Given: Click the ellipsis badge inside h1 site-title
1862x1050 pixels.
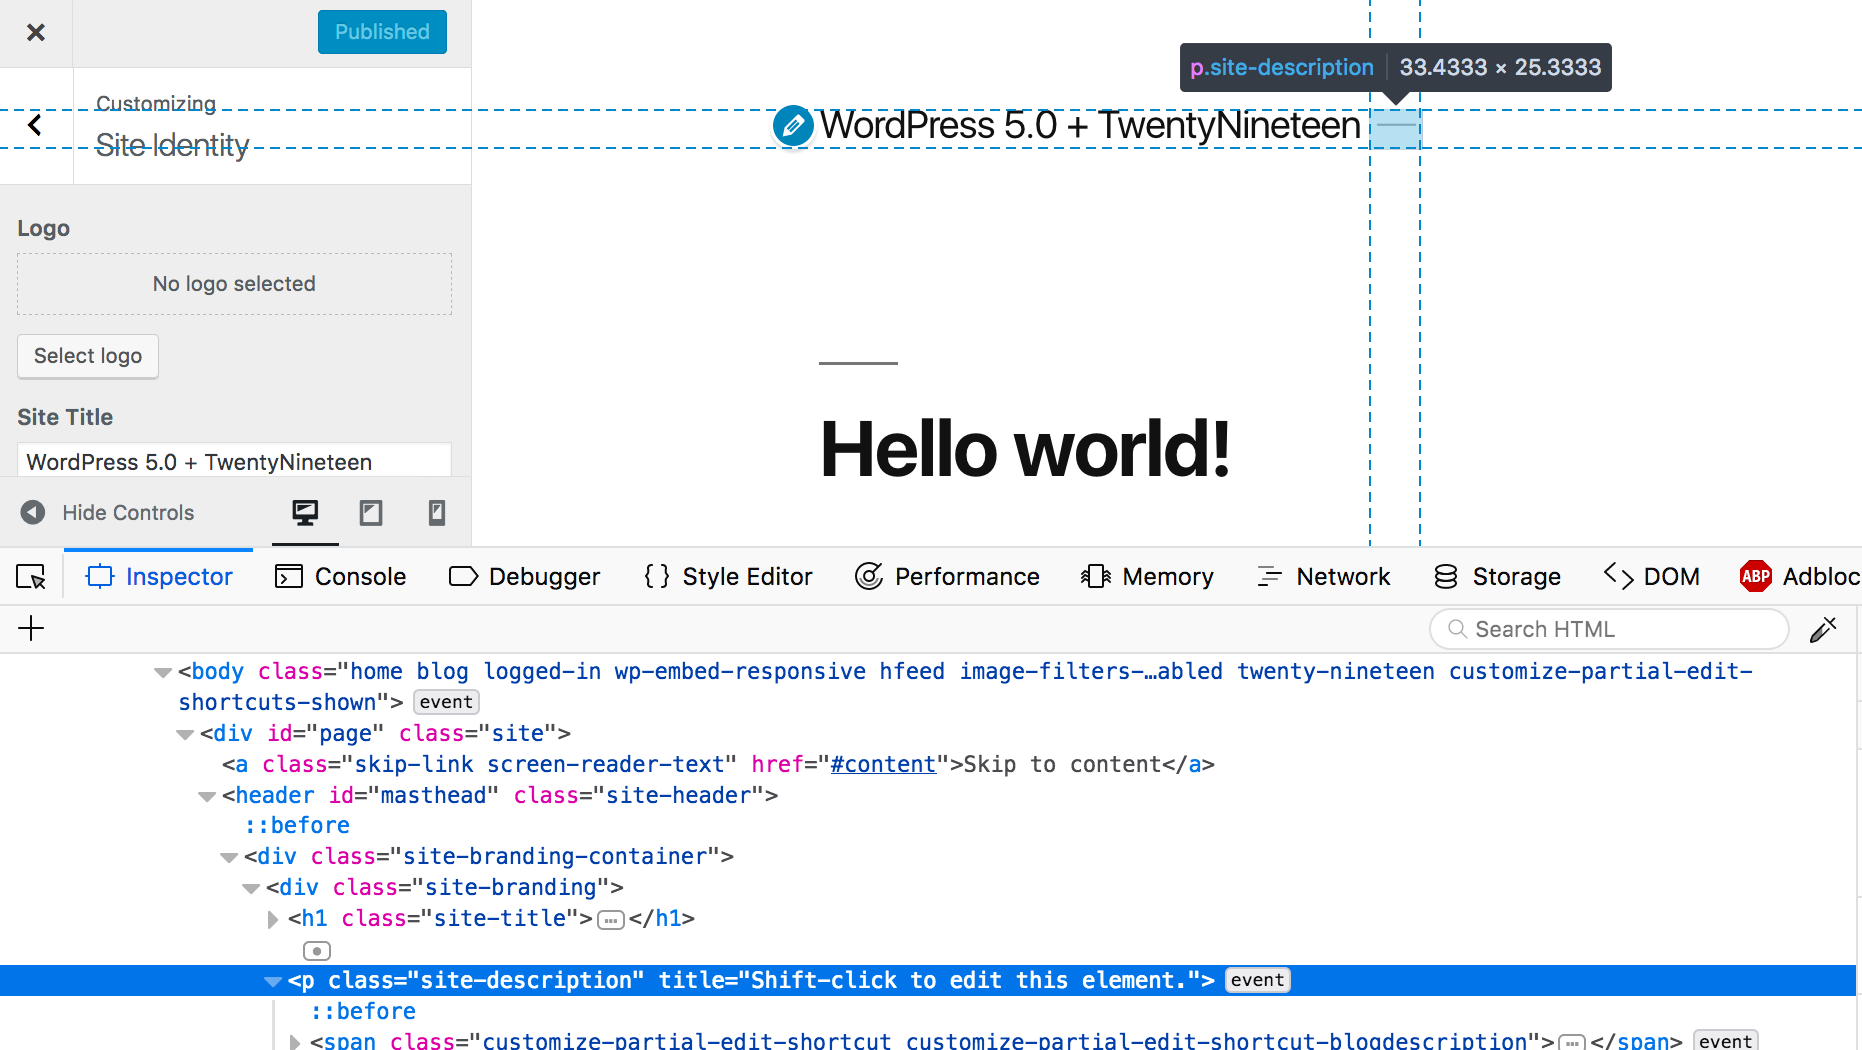Looking at the screenshot, I should (611, 920).
